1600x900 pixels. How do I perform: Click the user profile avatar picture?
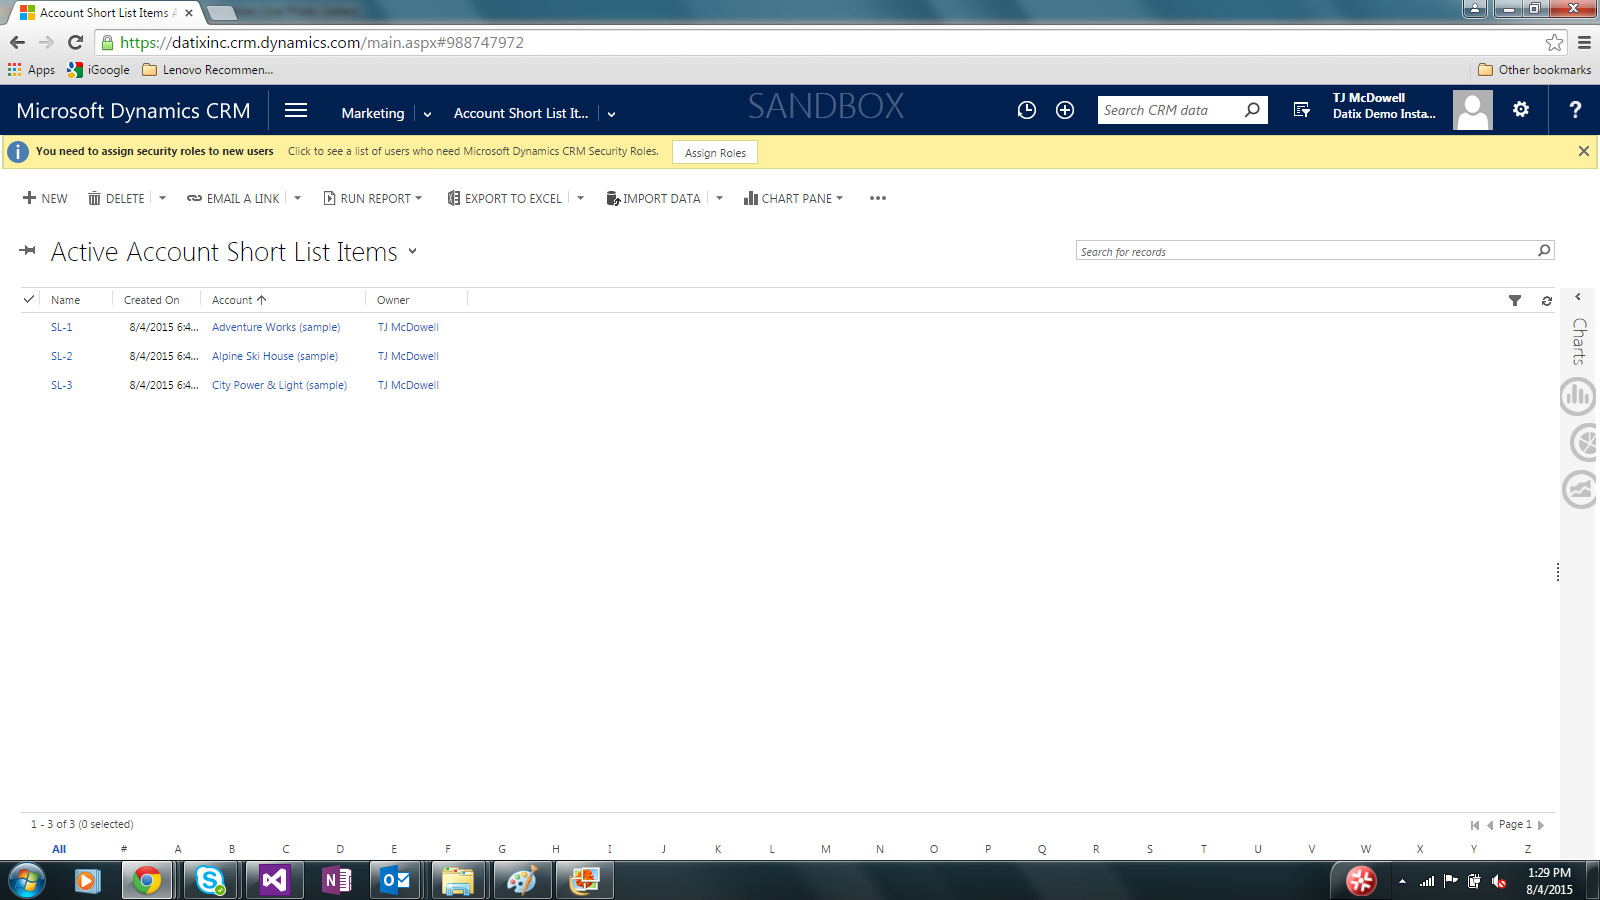pyautogui.click(x=1473, y=110)
